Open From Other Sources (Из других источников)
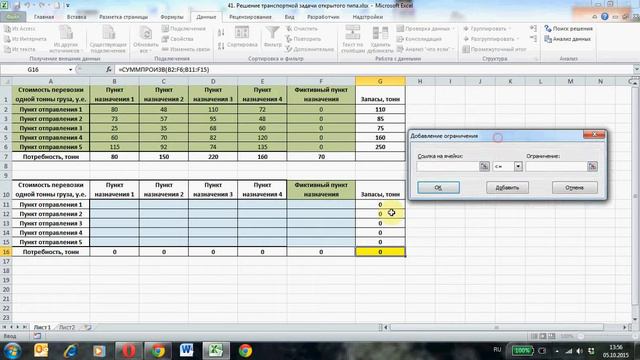 point(66,39)
